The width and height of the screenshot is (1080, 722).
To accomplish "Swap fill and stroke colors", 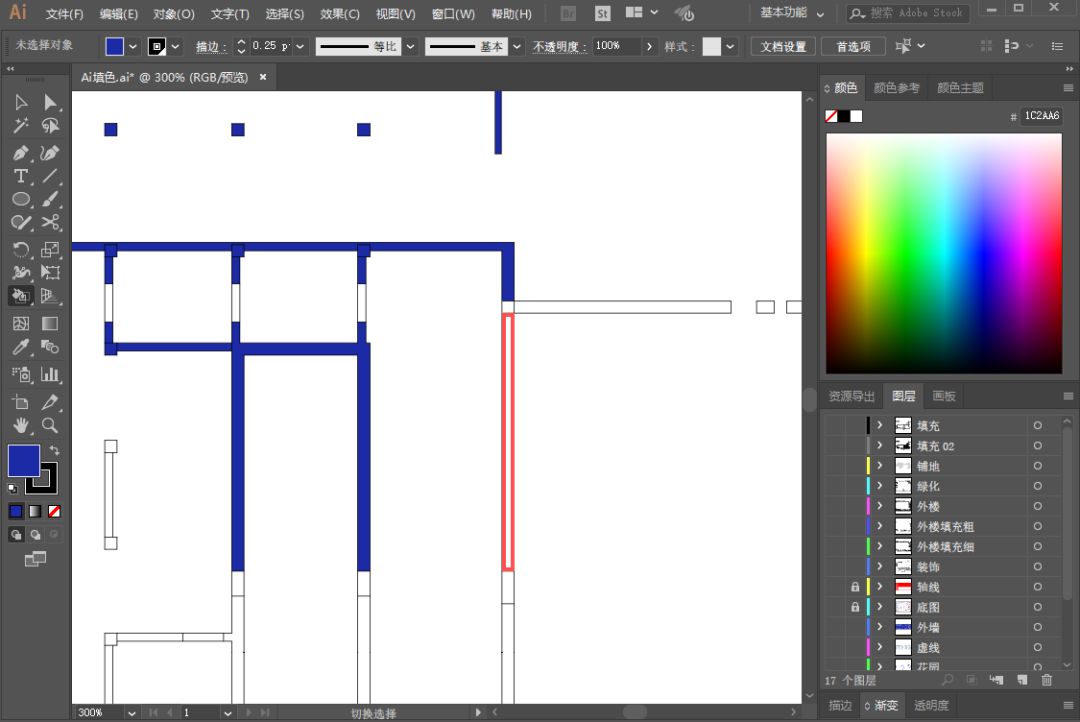I will pos(54,451).
